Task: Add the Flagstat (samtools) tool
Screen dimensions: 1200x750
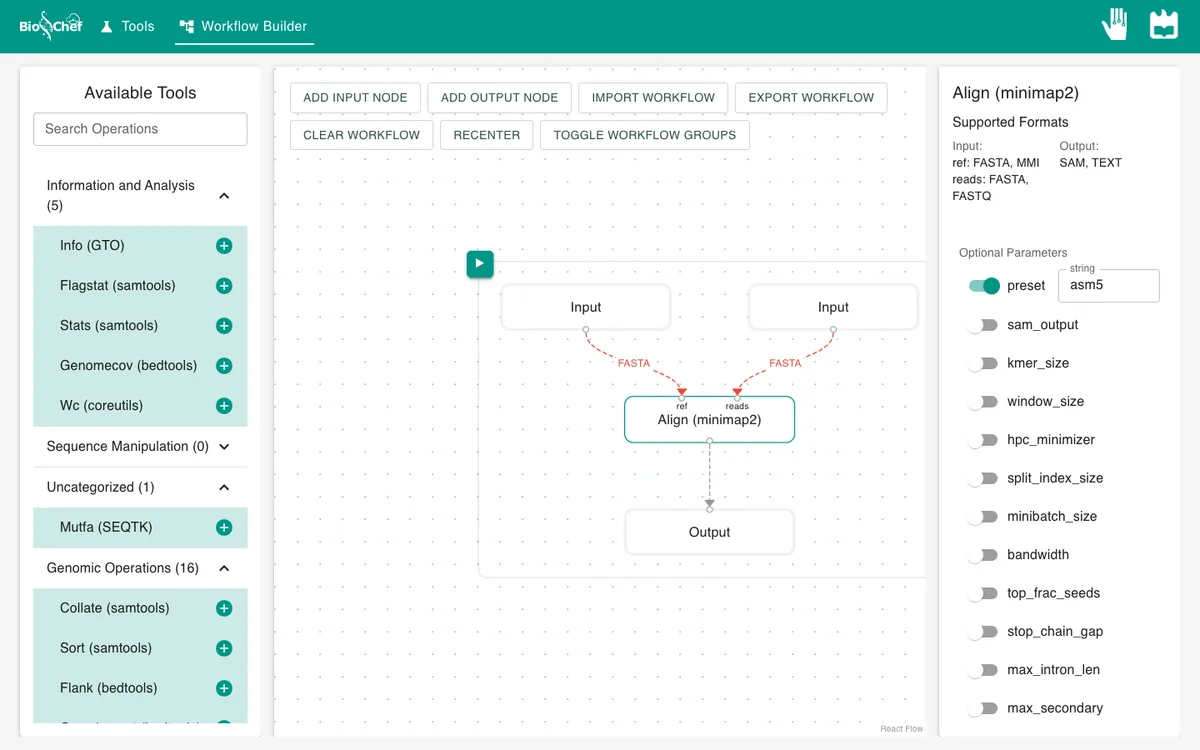Action: [x=224, y=286]
